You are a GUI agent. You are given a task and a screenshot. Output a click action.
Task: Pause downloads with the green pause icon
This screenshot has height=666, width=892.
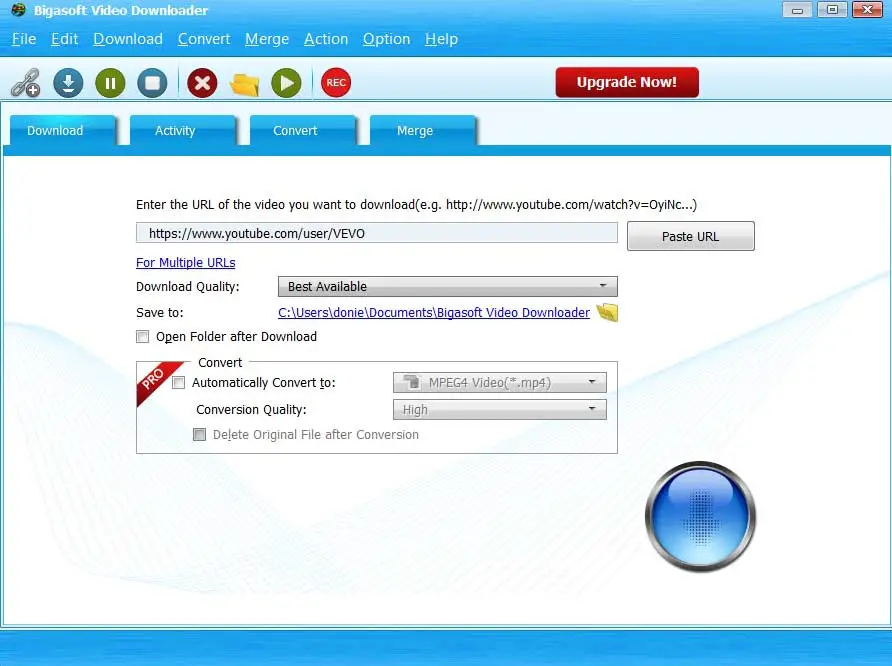pyautogui.click(x=110, y=83)
